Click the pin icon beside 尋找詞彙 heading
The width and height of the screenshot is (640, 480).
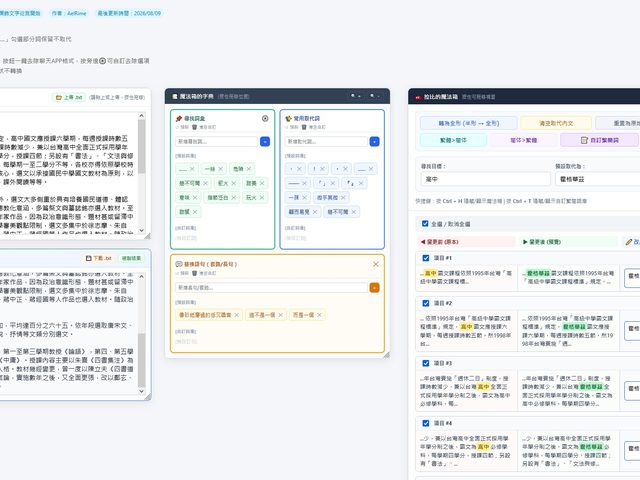(x=179, y=118)
